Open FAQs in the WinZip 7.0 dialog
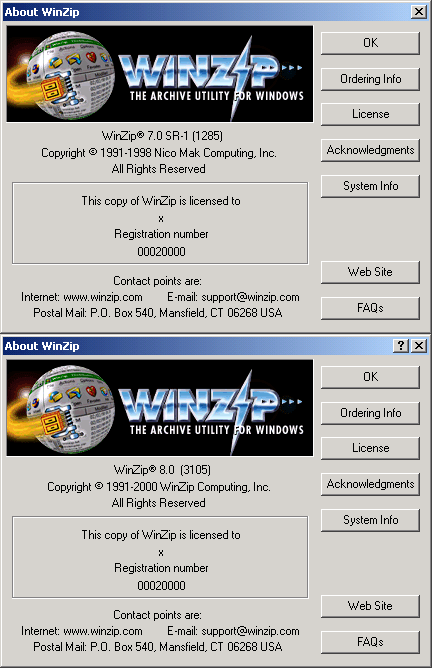Viewport: 432px width, 668px height. 370,308
